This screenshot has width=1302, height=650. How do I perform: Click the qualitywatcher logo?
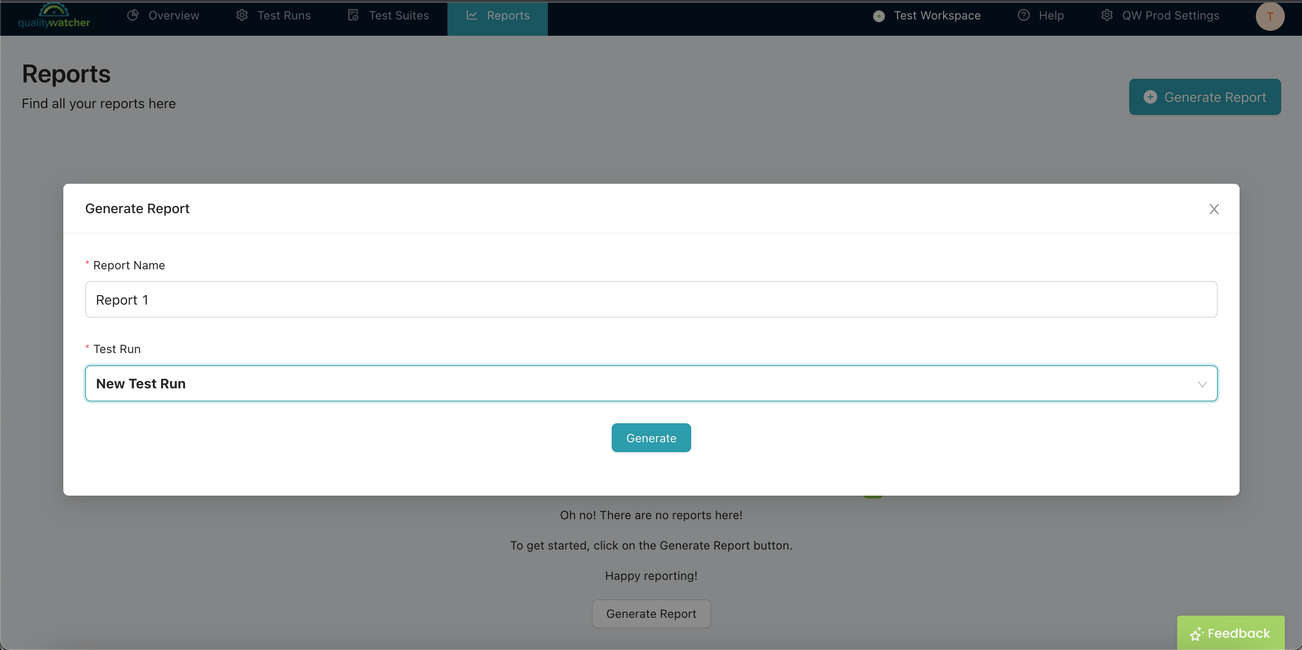[x=54, y=16]
